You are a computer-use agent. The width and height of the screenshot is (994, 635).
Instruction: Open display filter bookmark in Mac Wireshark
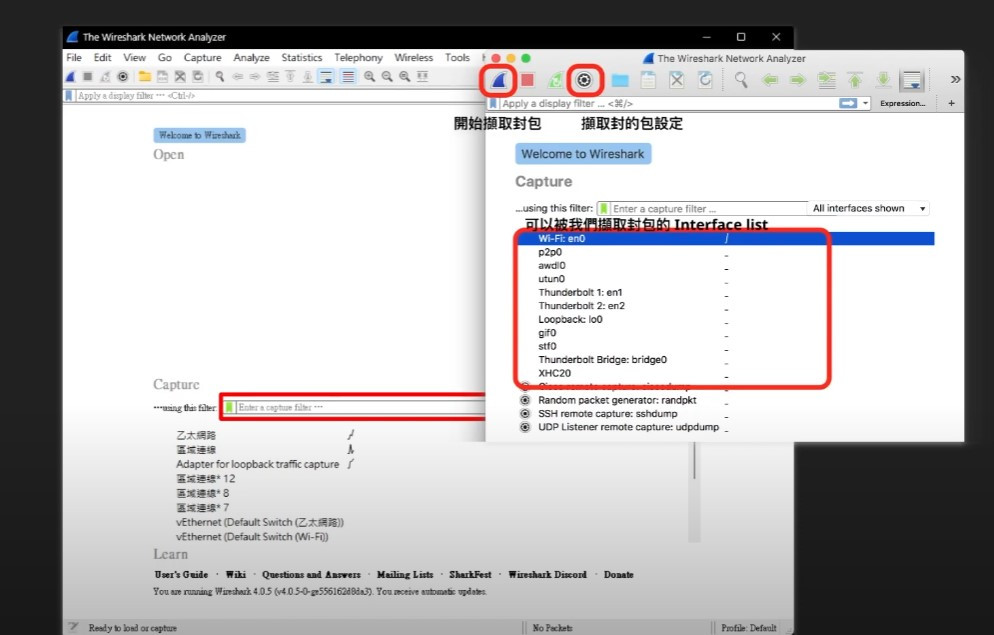tap(493, 103)
